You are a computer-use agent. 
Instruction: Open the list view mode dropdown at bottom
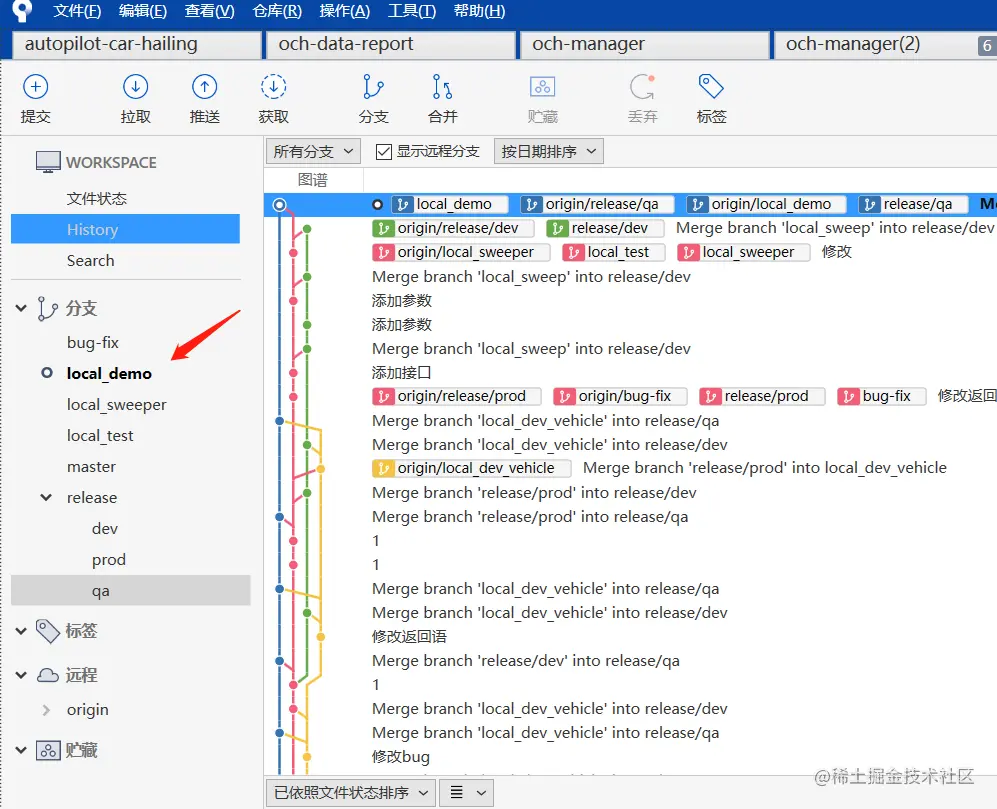(x=467, y=793)
